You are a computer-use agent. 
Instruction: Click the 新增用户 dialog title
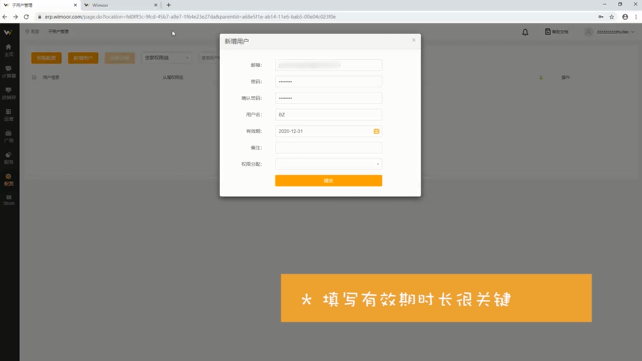click(237, 41)
